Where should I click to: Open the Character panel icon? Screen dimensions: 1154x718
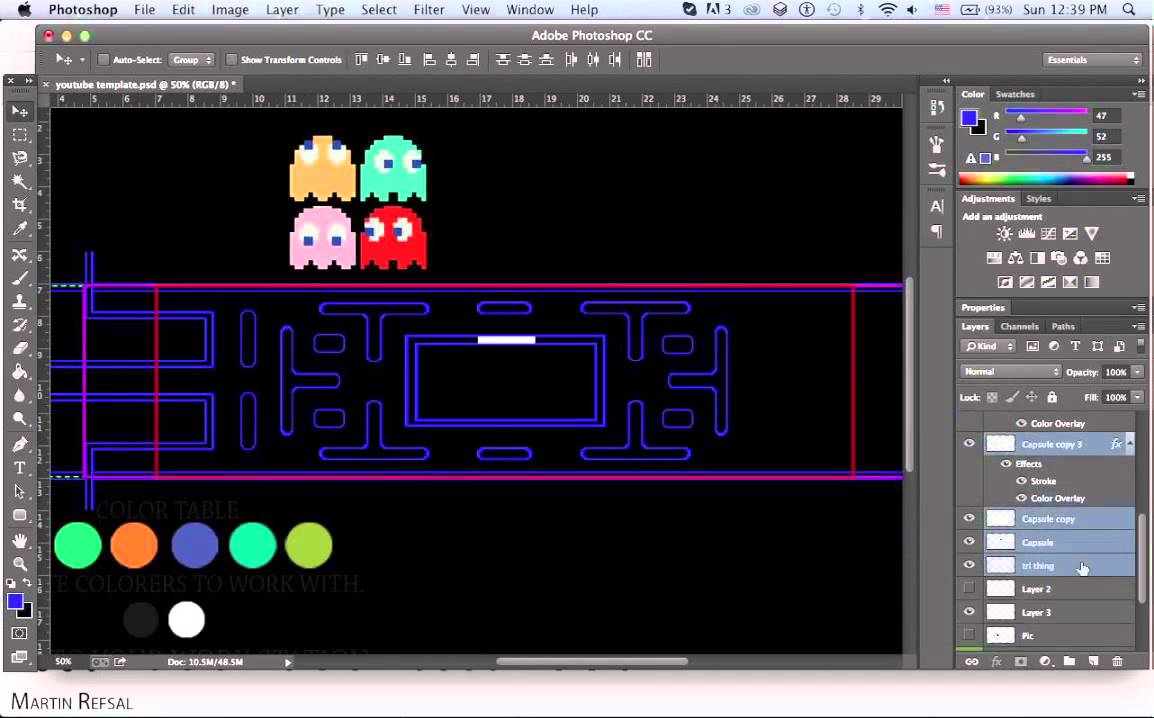tap(937, 207)
